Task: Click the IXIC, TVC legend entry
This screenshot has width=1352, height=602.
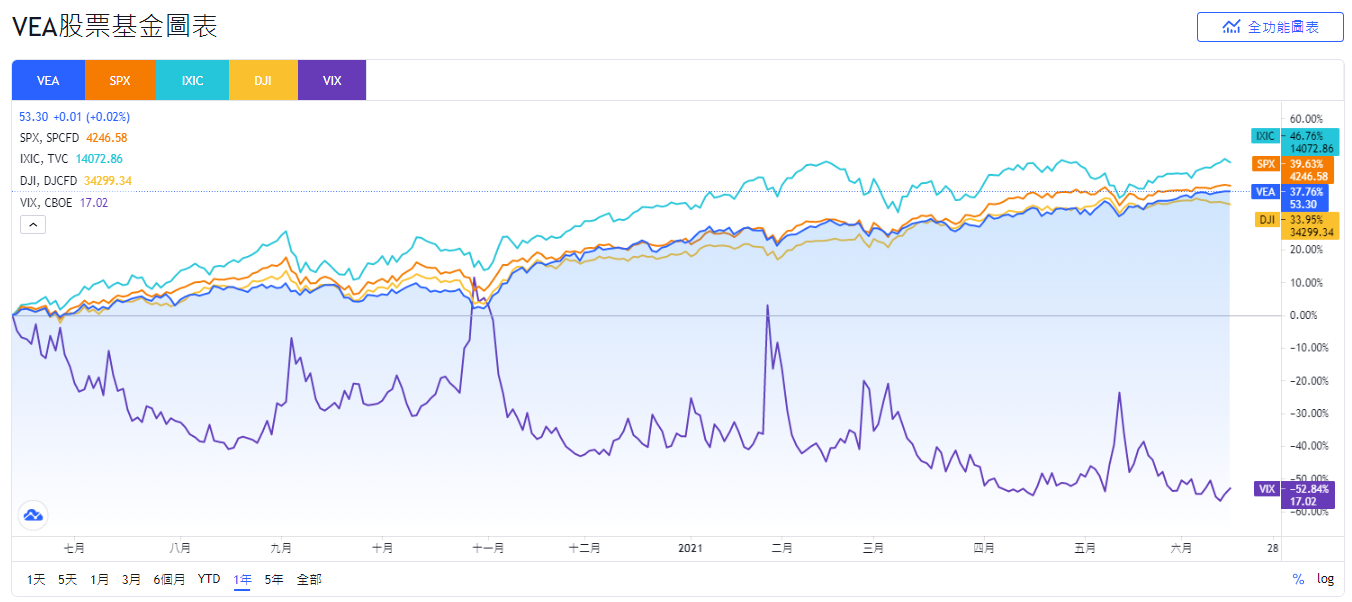Action: [71, 159]
